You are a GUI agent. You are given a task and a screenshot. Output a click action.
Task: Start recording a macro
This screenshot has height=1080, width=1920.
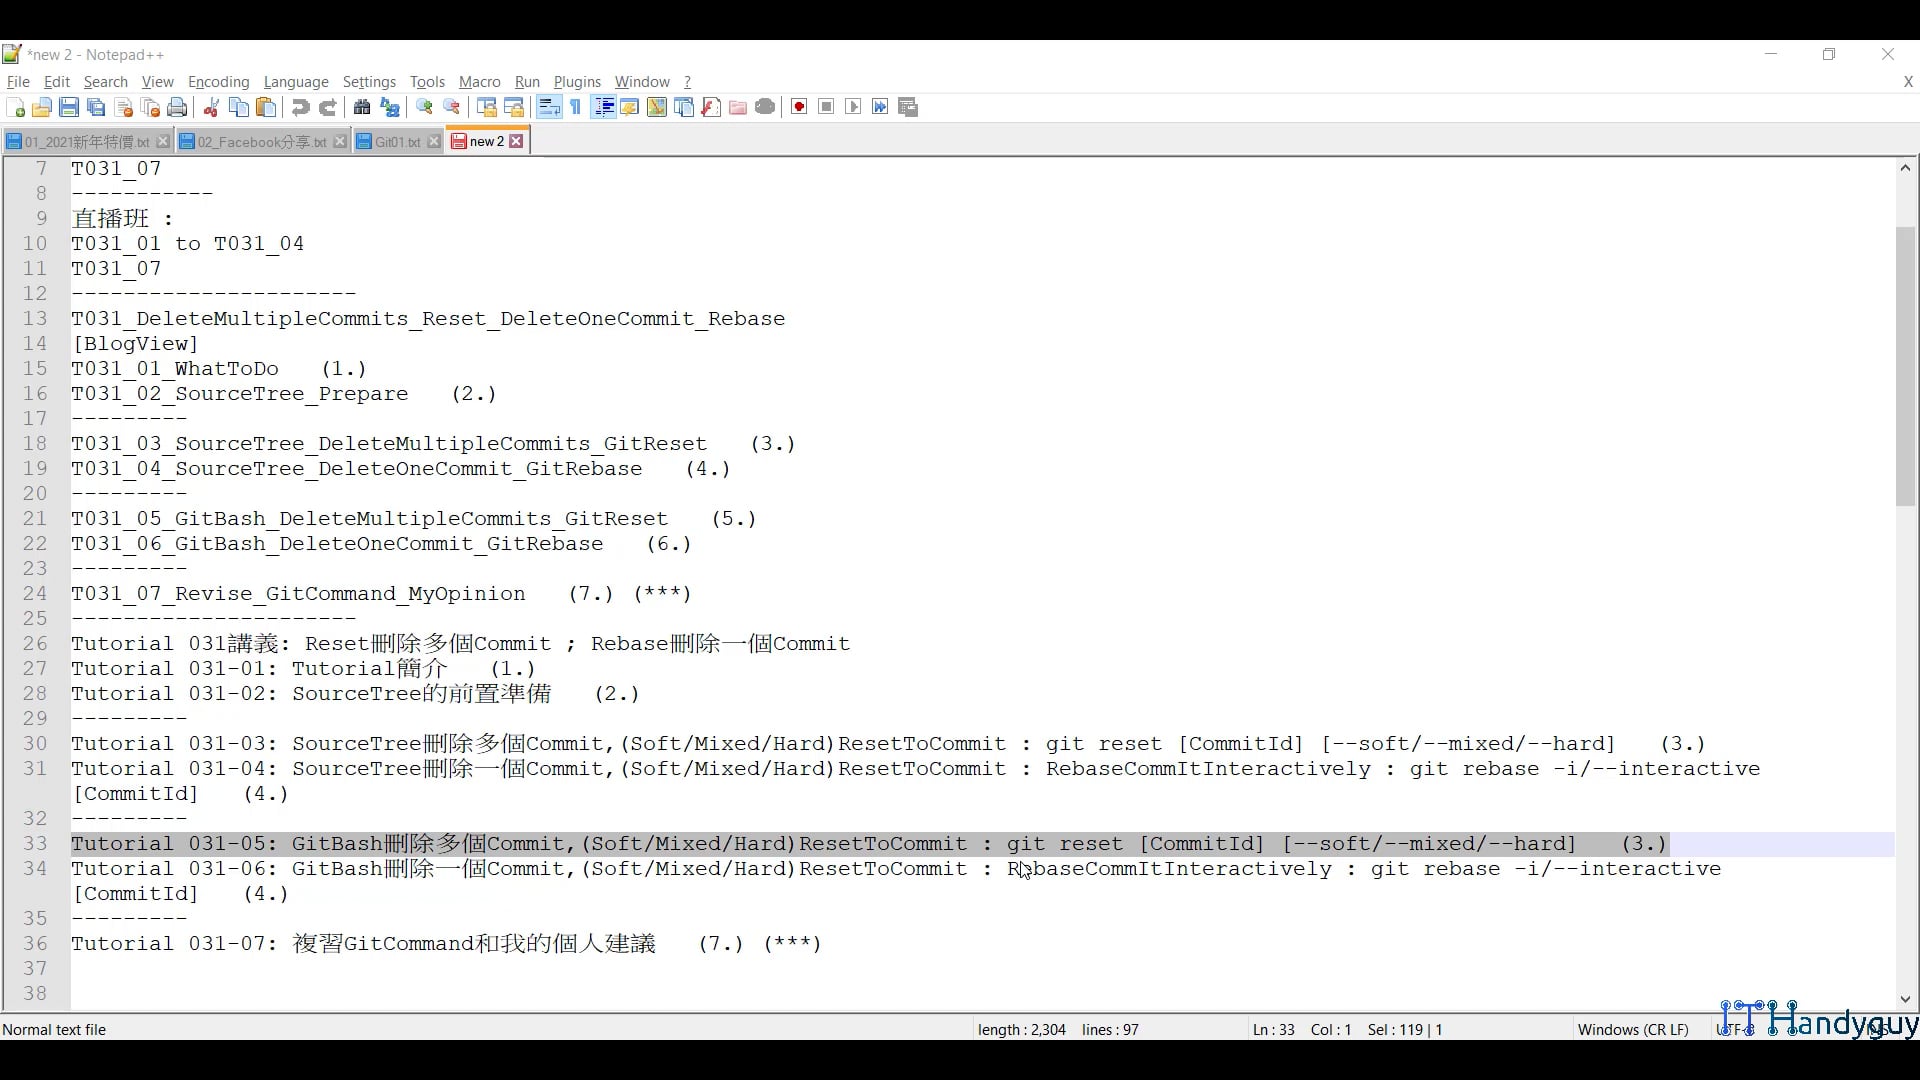(x=798, y=107)
